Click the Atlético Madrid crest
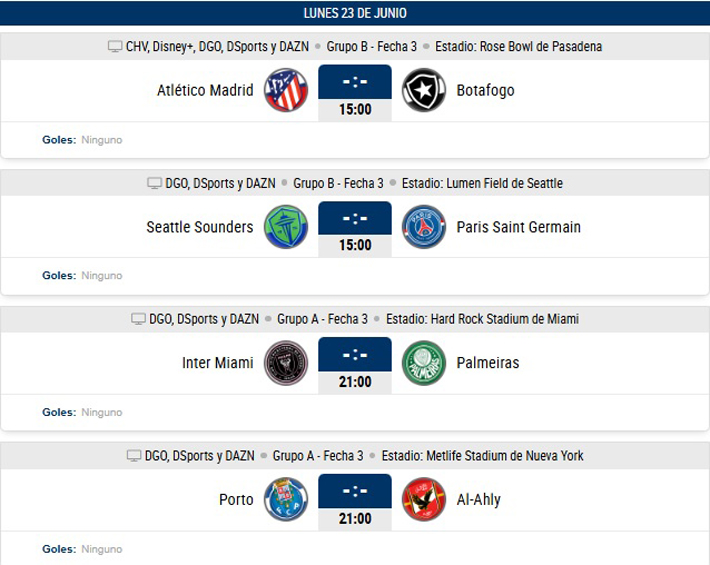 click(286, 90)
